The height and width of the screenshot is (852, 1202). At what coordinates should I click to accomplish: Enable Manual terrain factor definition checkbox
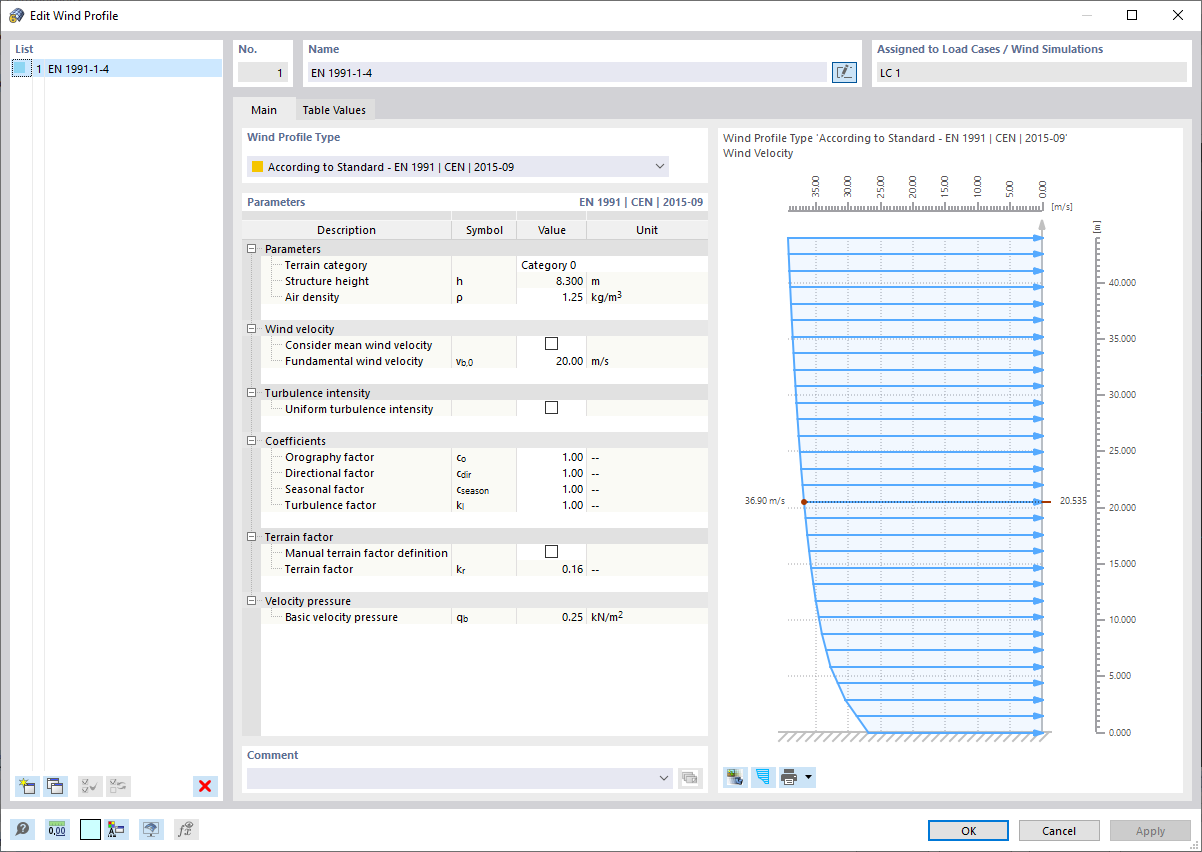[x=551, y=552]
